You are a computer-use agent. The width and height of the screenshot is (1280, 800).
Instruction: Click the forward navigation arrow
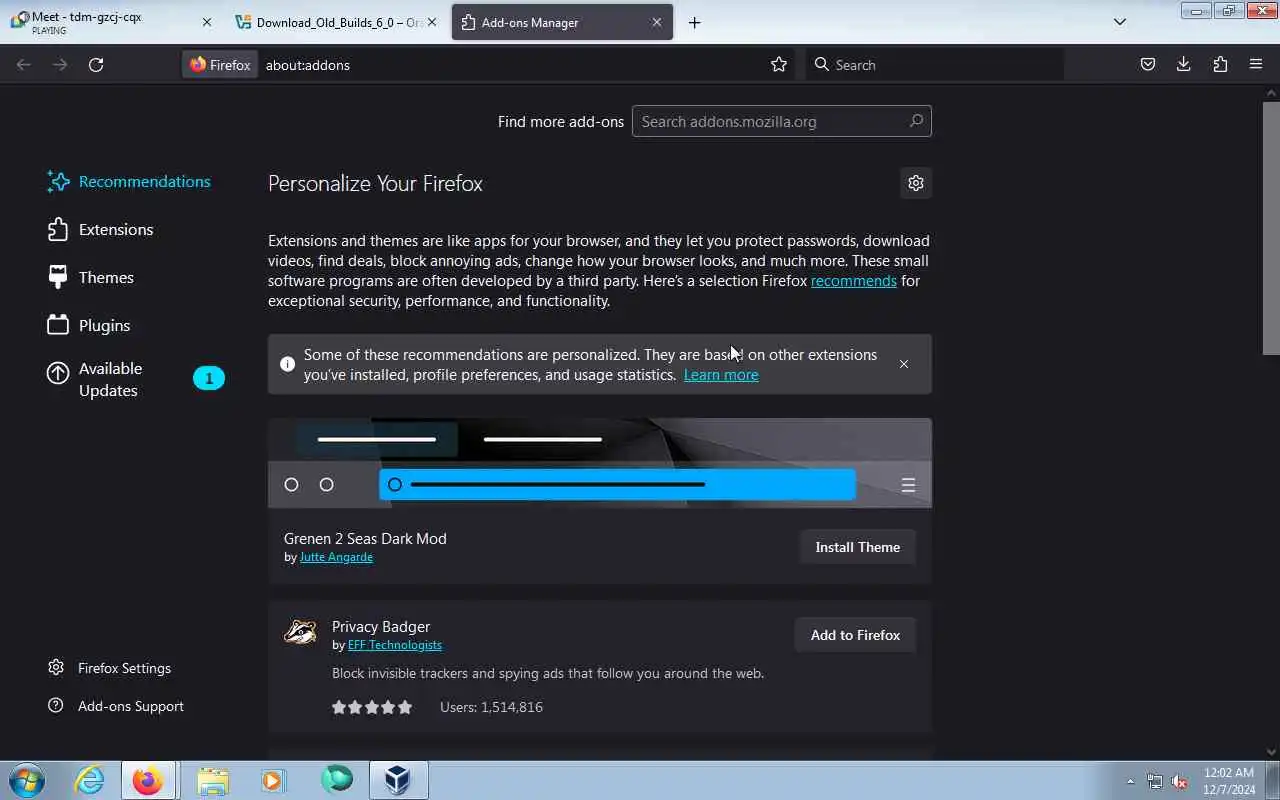tap(60, 65)
